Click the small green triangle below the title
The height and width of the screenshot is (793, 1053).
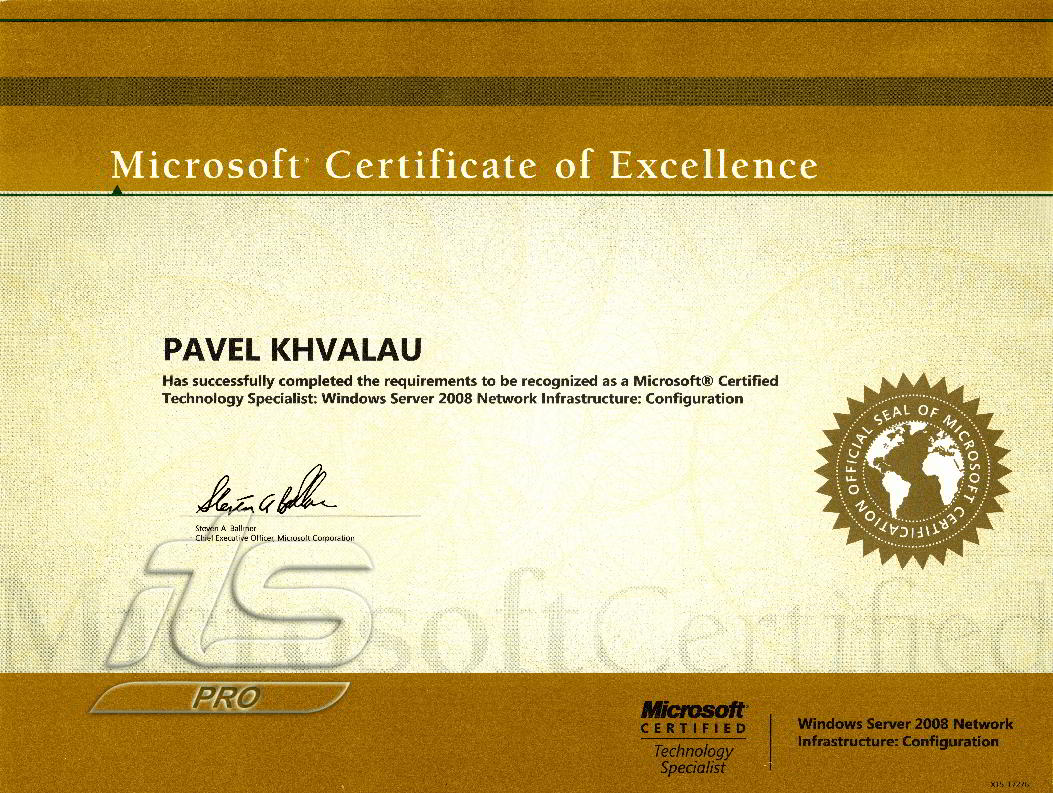(117, 189)
